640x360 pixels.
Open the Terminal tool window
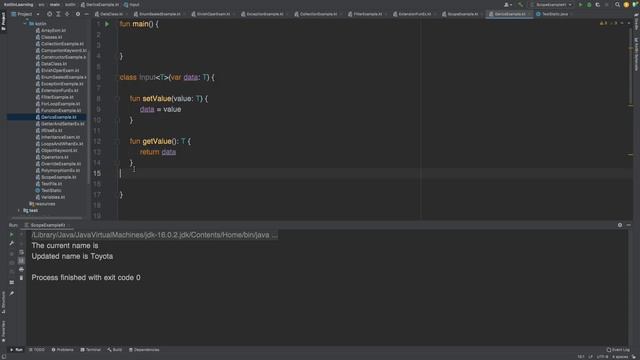click(91, 350)
